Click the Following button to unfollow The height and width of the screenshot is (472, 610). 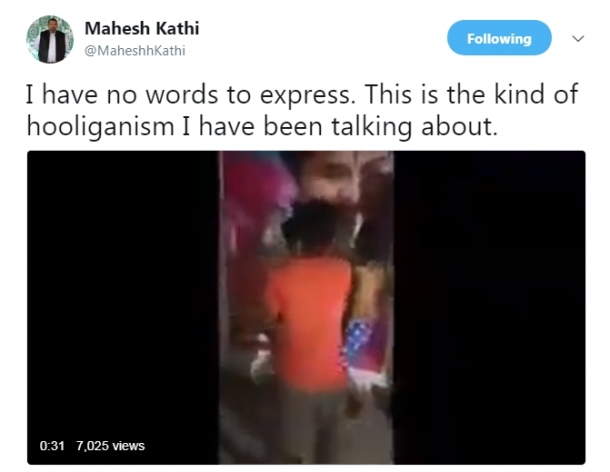coord(499,38)
